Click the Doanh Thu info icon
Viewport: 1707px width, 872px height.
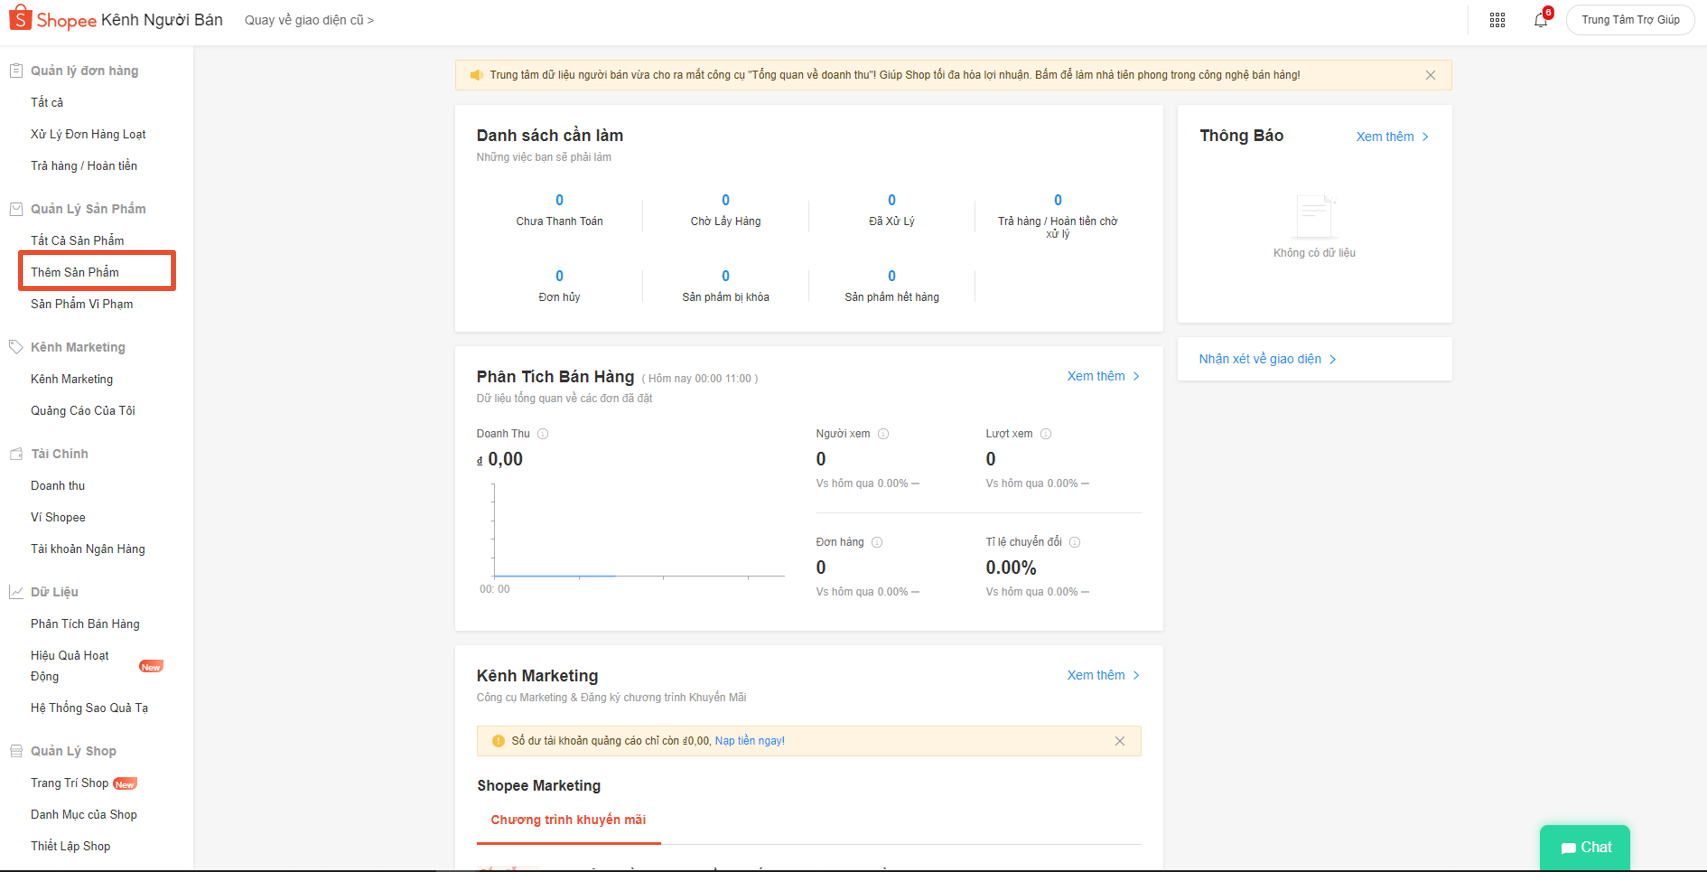(x=543, y=434)
